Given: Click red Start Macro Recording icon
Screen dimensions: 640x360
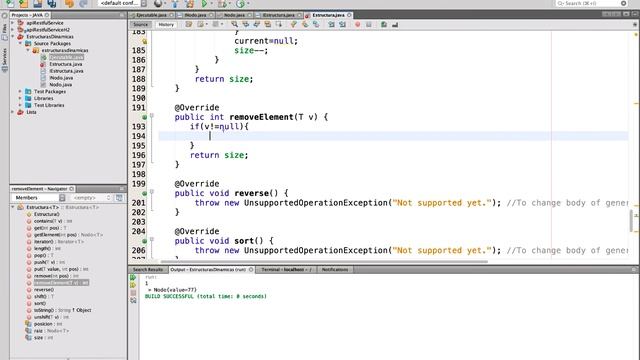Looking at the screenshot, I should point(358,24).
